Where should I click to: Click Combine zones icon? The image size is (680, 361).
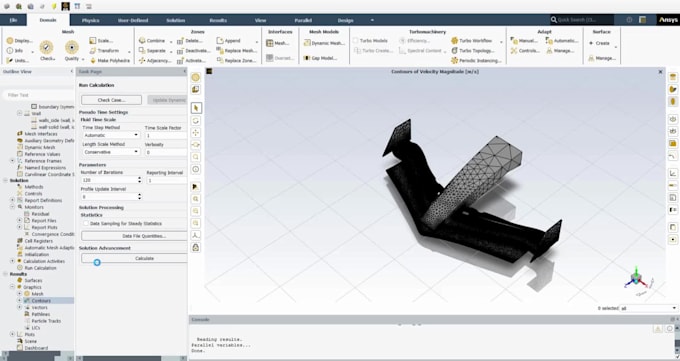point(142,41)
